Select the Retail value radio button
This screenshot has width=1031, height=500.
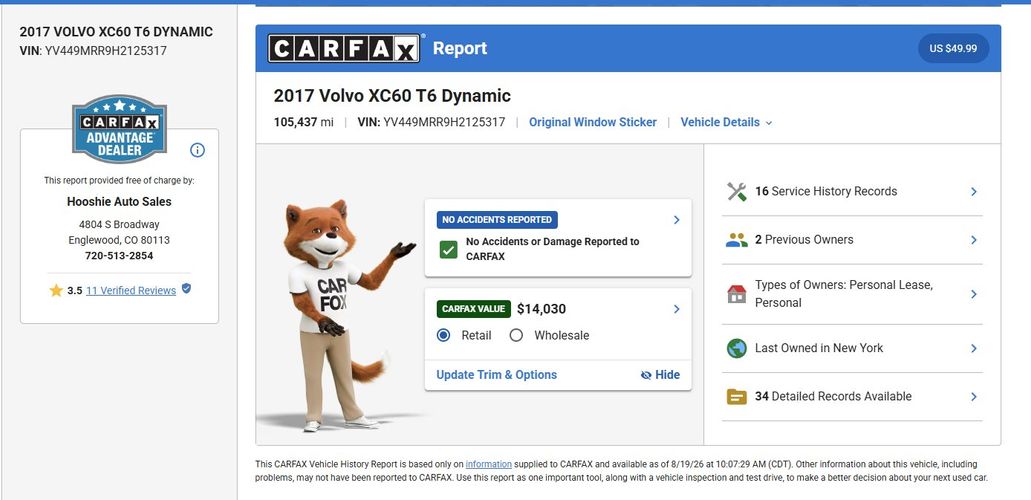[444, 336]
